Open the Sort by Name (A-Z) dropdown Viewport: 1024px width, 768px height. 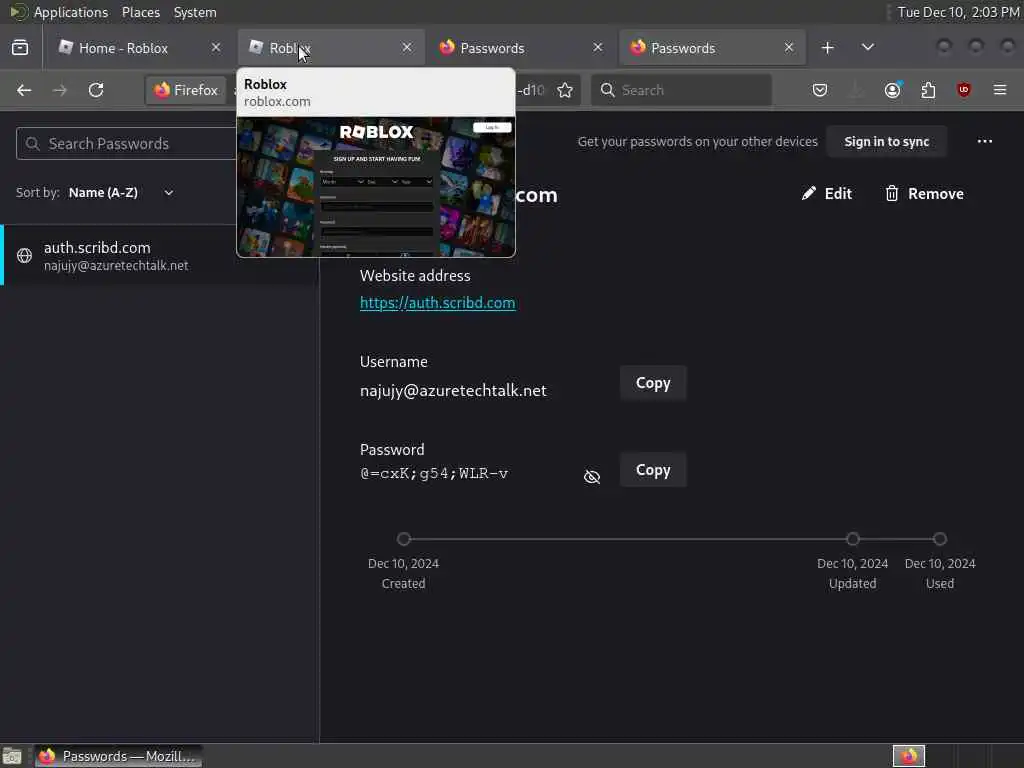121,193
